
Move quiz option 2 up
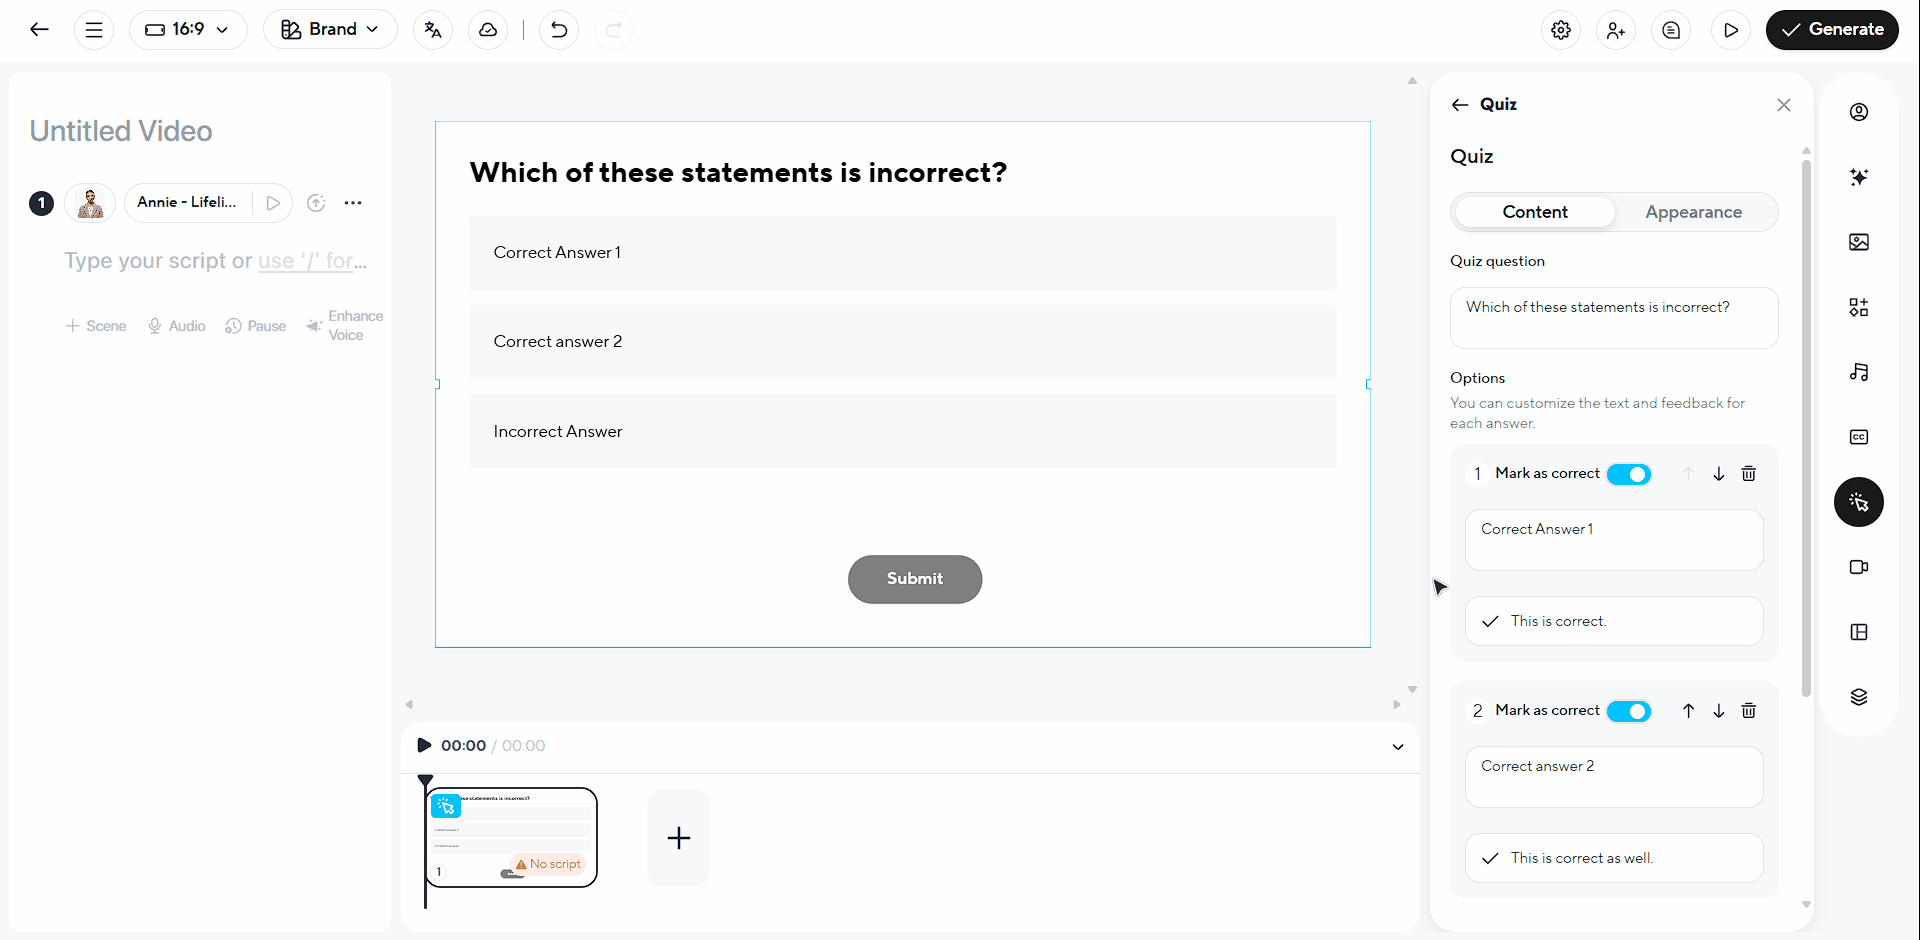[x=1688, y=711]
